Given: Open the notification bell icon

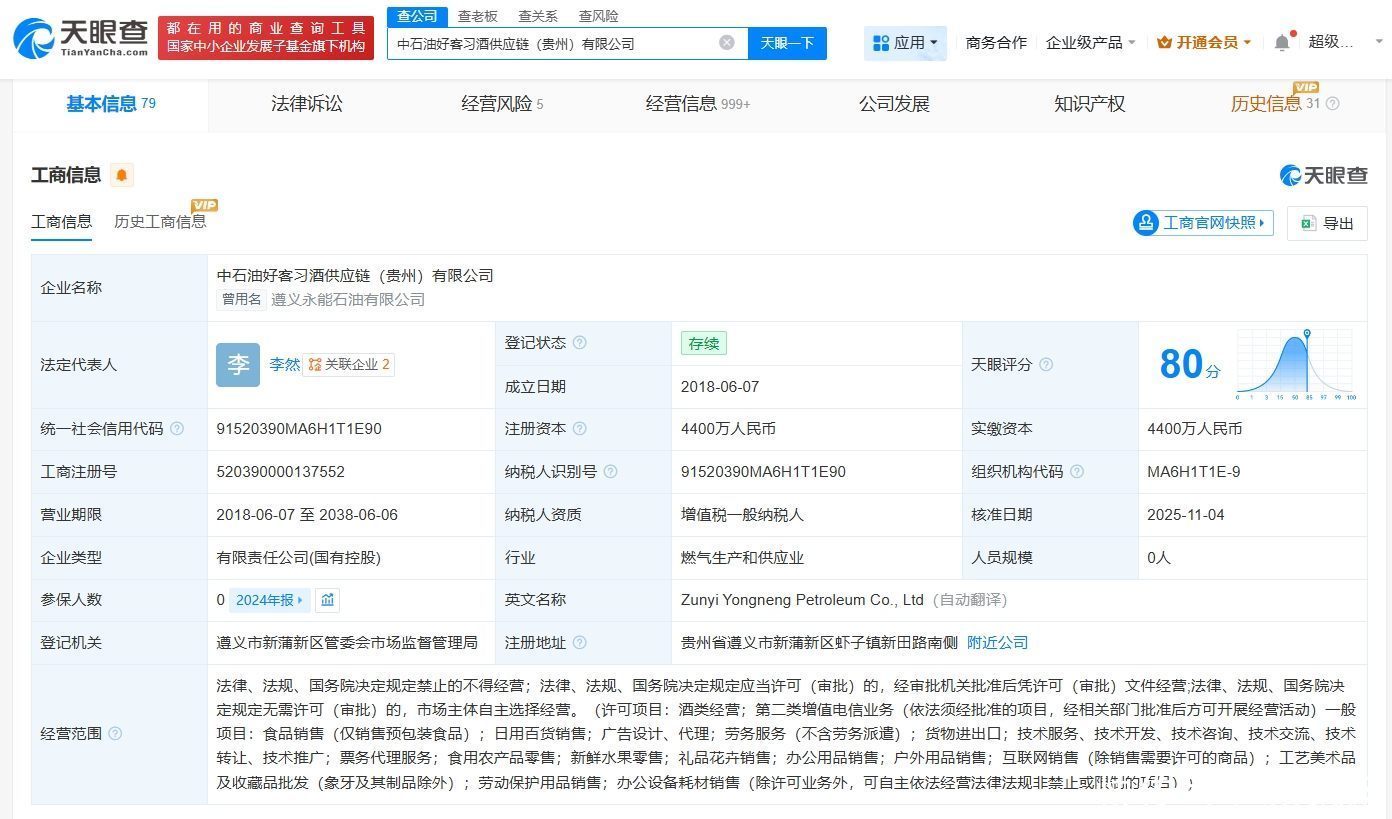Looking at the screenshot, I should point(1282,43).
